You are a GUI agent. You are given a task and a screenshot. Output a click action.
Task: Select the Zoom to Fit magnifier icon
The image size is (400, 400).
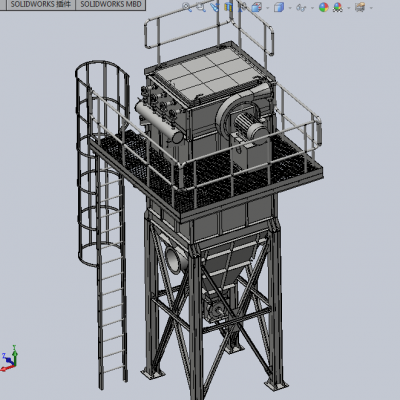point(187,7)
